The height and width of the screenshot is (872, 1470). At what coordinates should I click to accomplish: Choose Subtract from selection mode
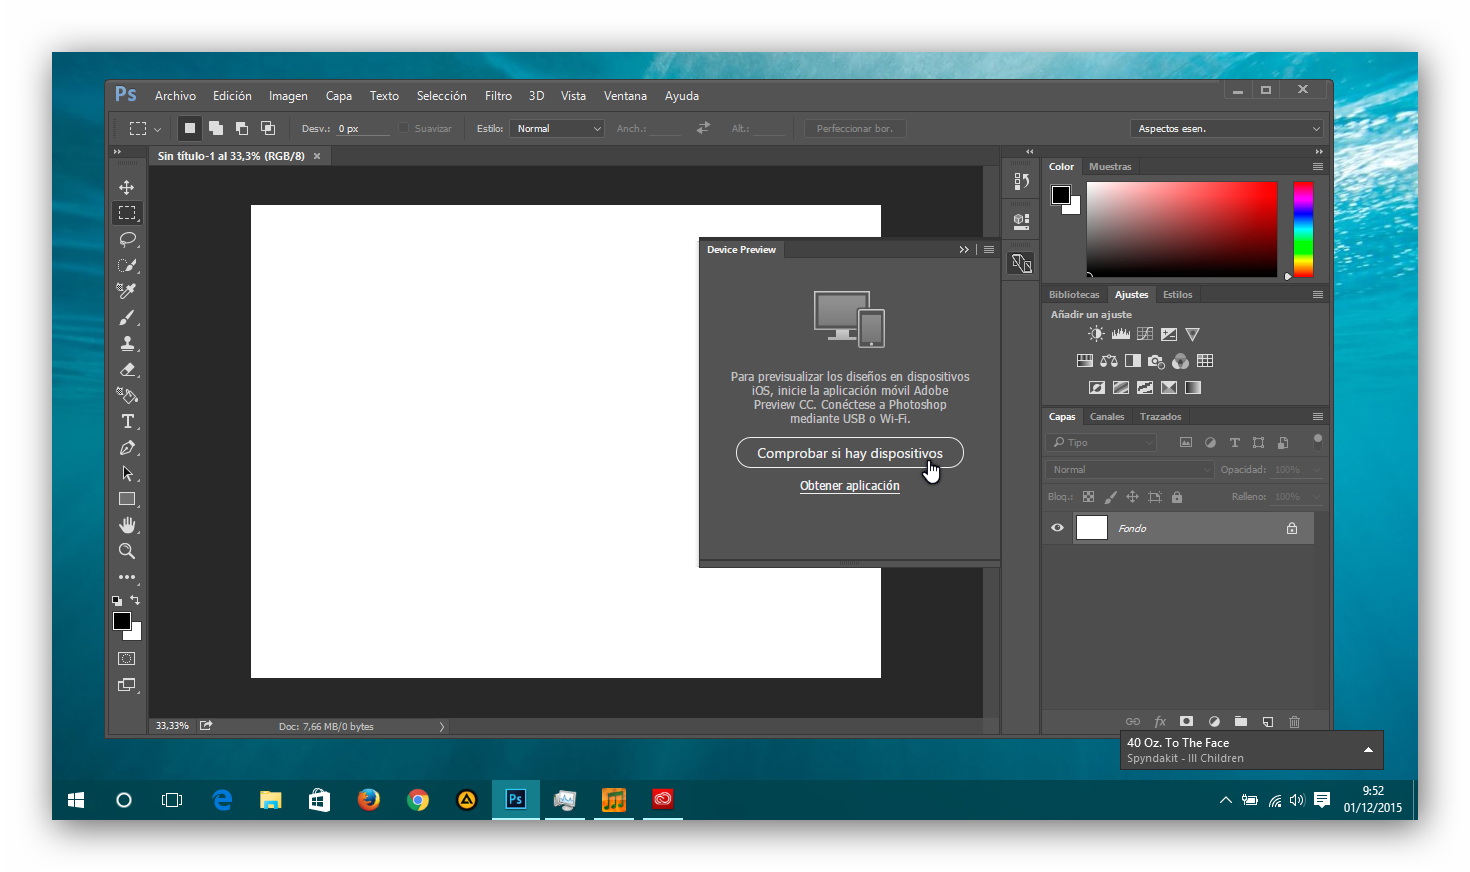point(241,128)
